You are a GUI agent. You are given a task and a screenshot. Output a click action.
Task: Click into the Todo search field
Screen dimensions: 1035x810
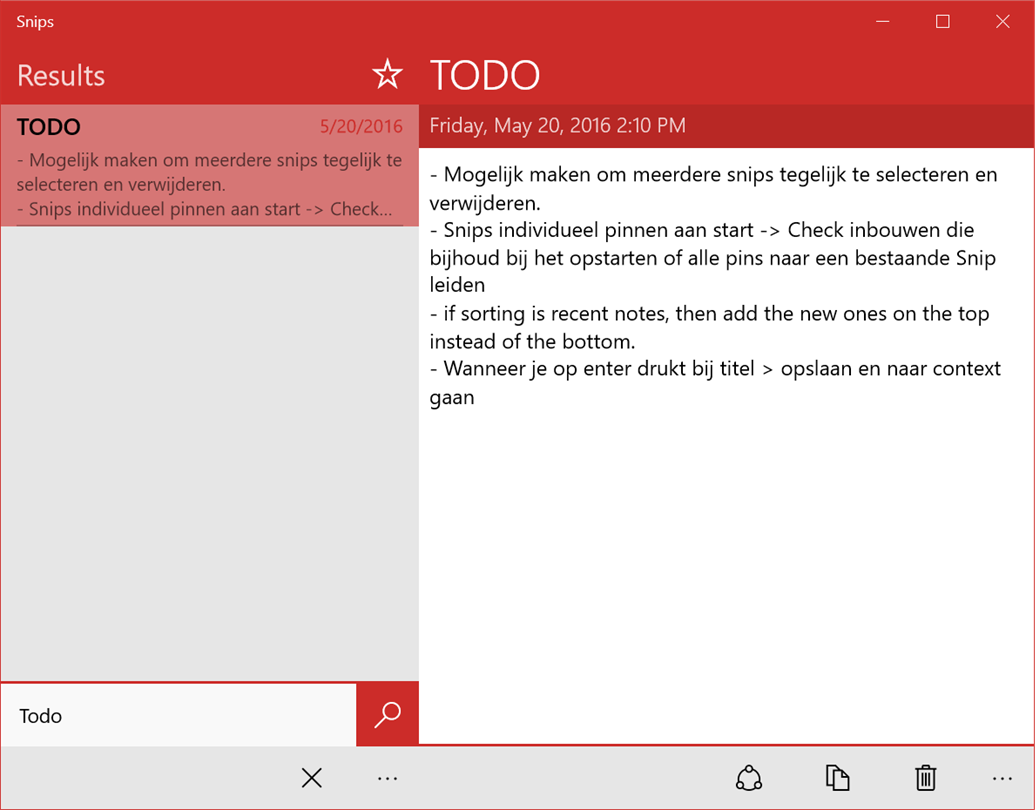tap(178, 716)
